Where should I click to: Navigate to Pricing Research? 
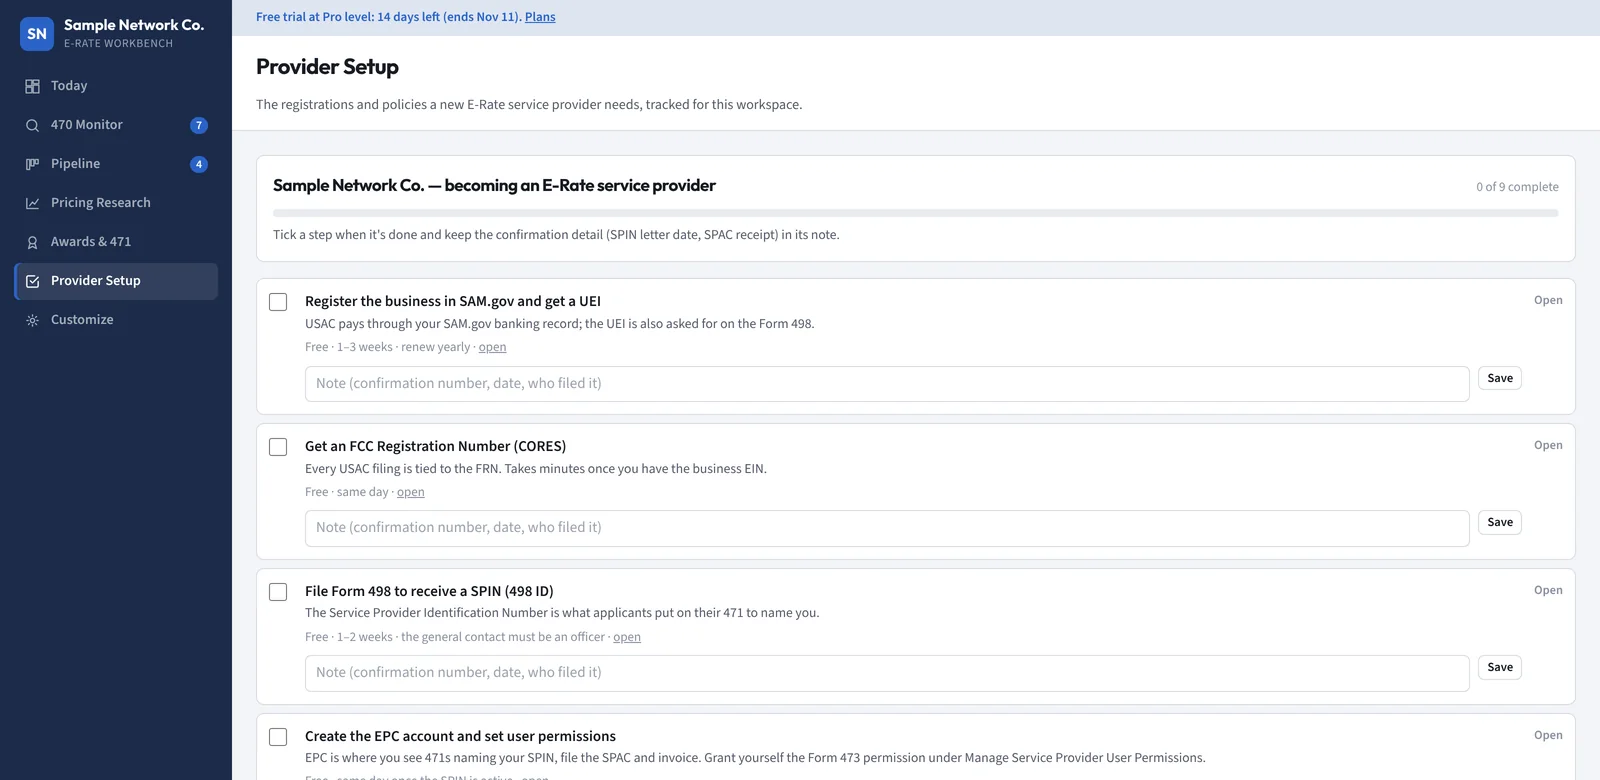(116, 203)
